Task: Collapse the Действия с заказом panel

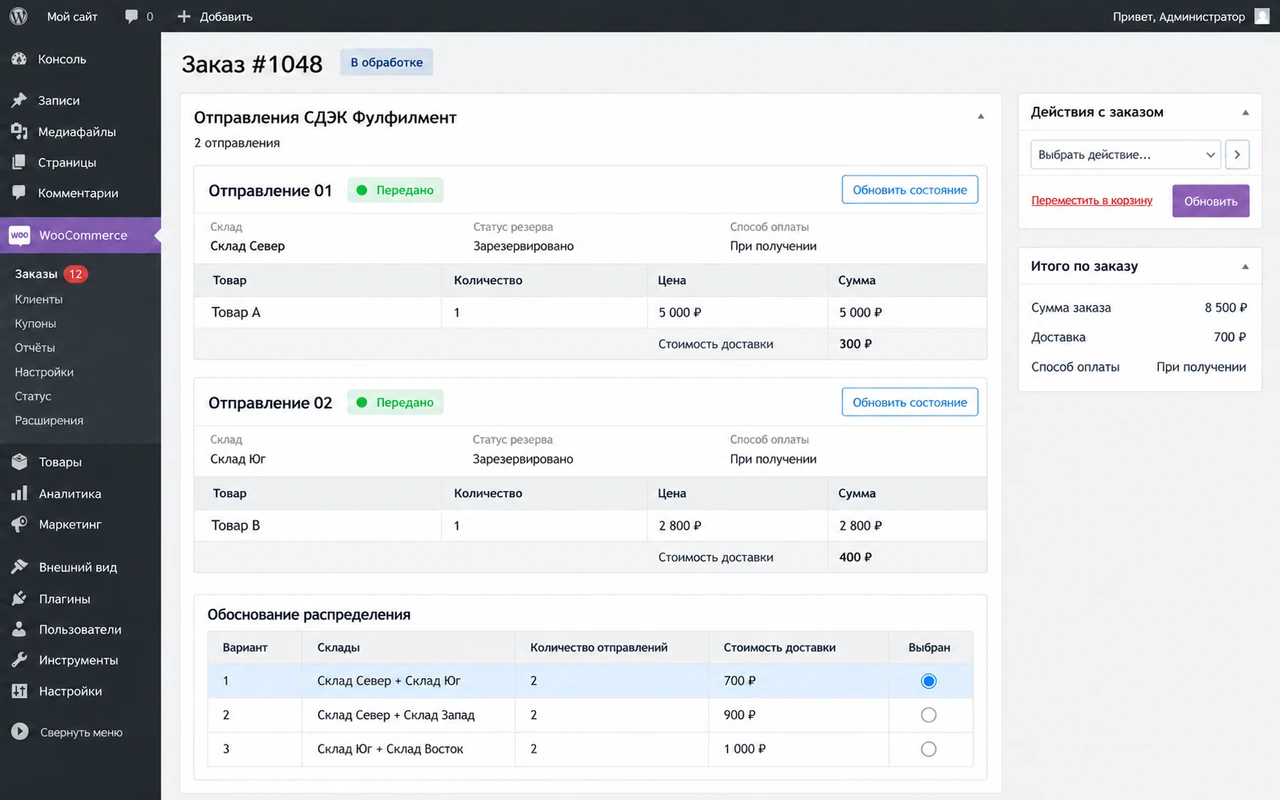Action: [1245, 113]
